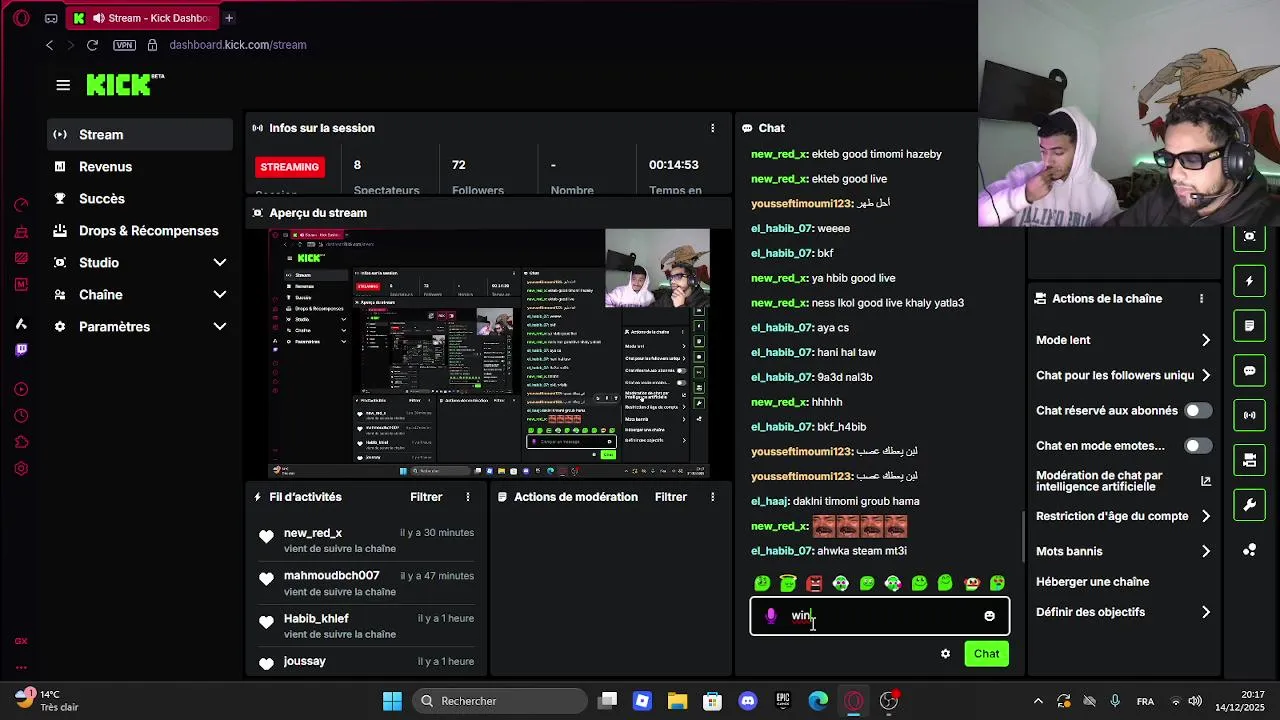The height and width of the screenshot is (720, 1280).
Task: Click Habib_khlef in activity feed
Action: 316,619
